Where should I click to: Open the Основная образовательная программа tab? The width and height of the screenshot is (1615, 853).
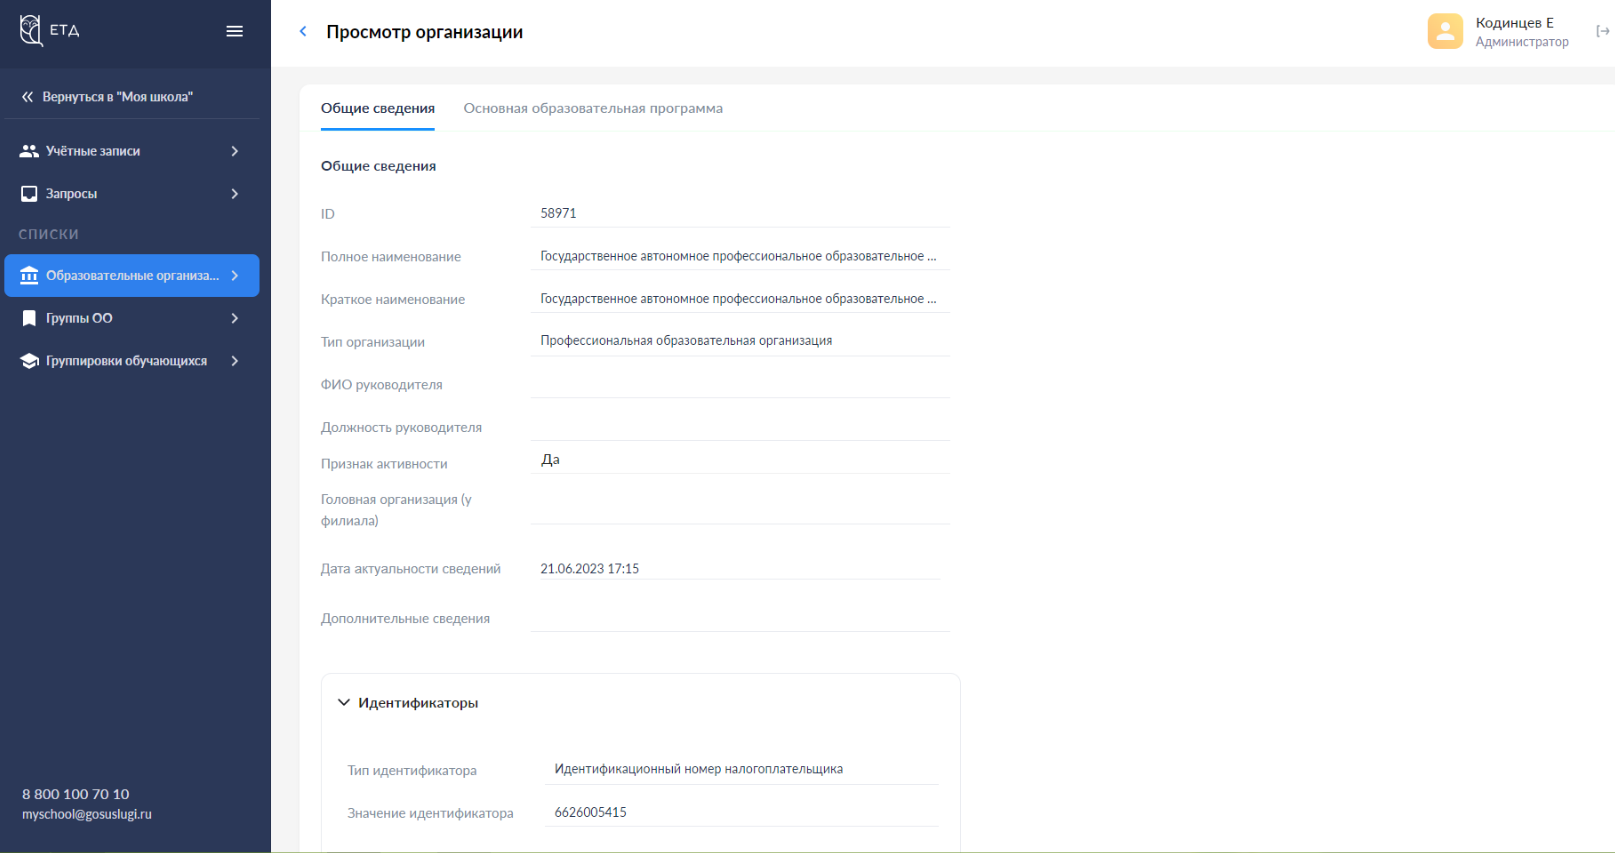593,108
